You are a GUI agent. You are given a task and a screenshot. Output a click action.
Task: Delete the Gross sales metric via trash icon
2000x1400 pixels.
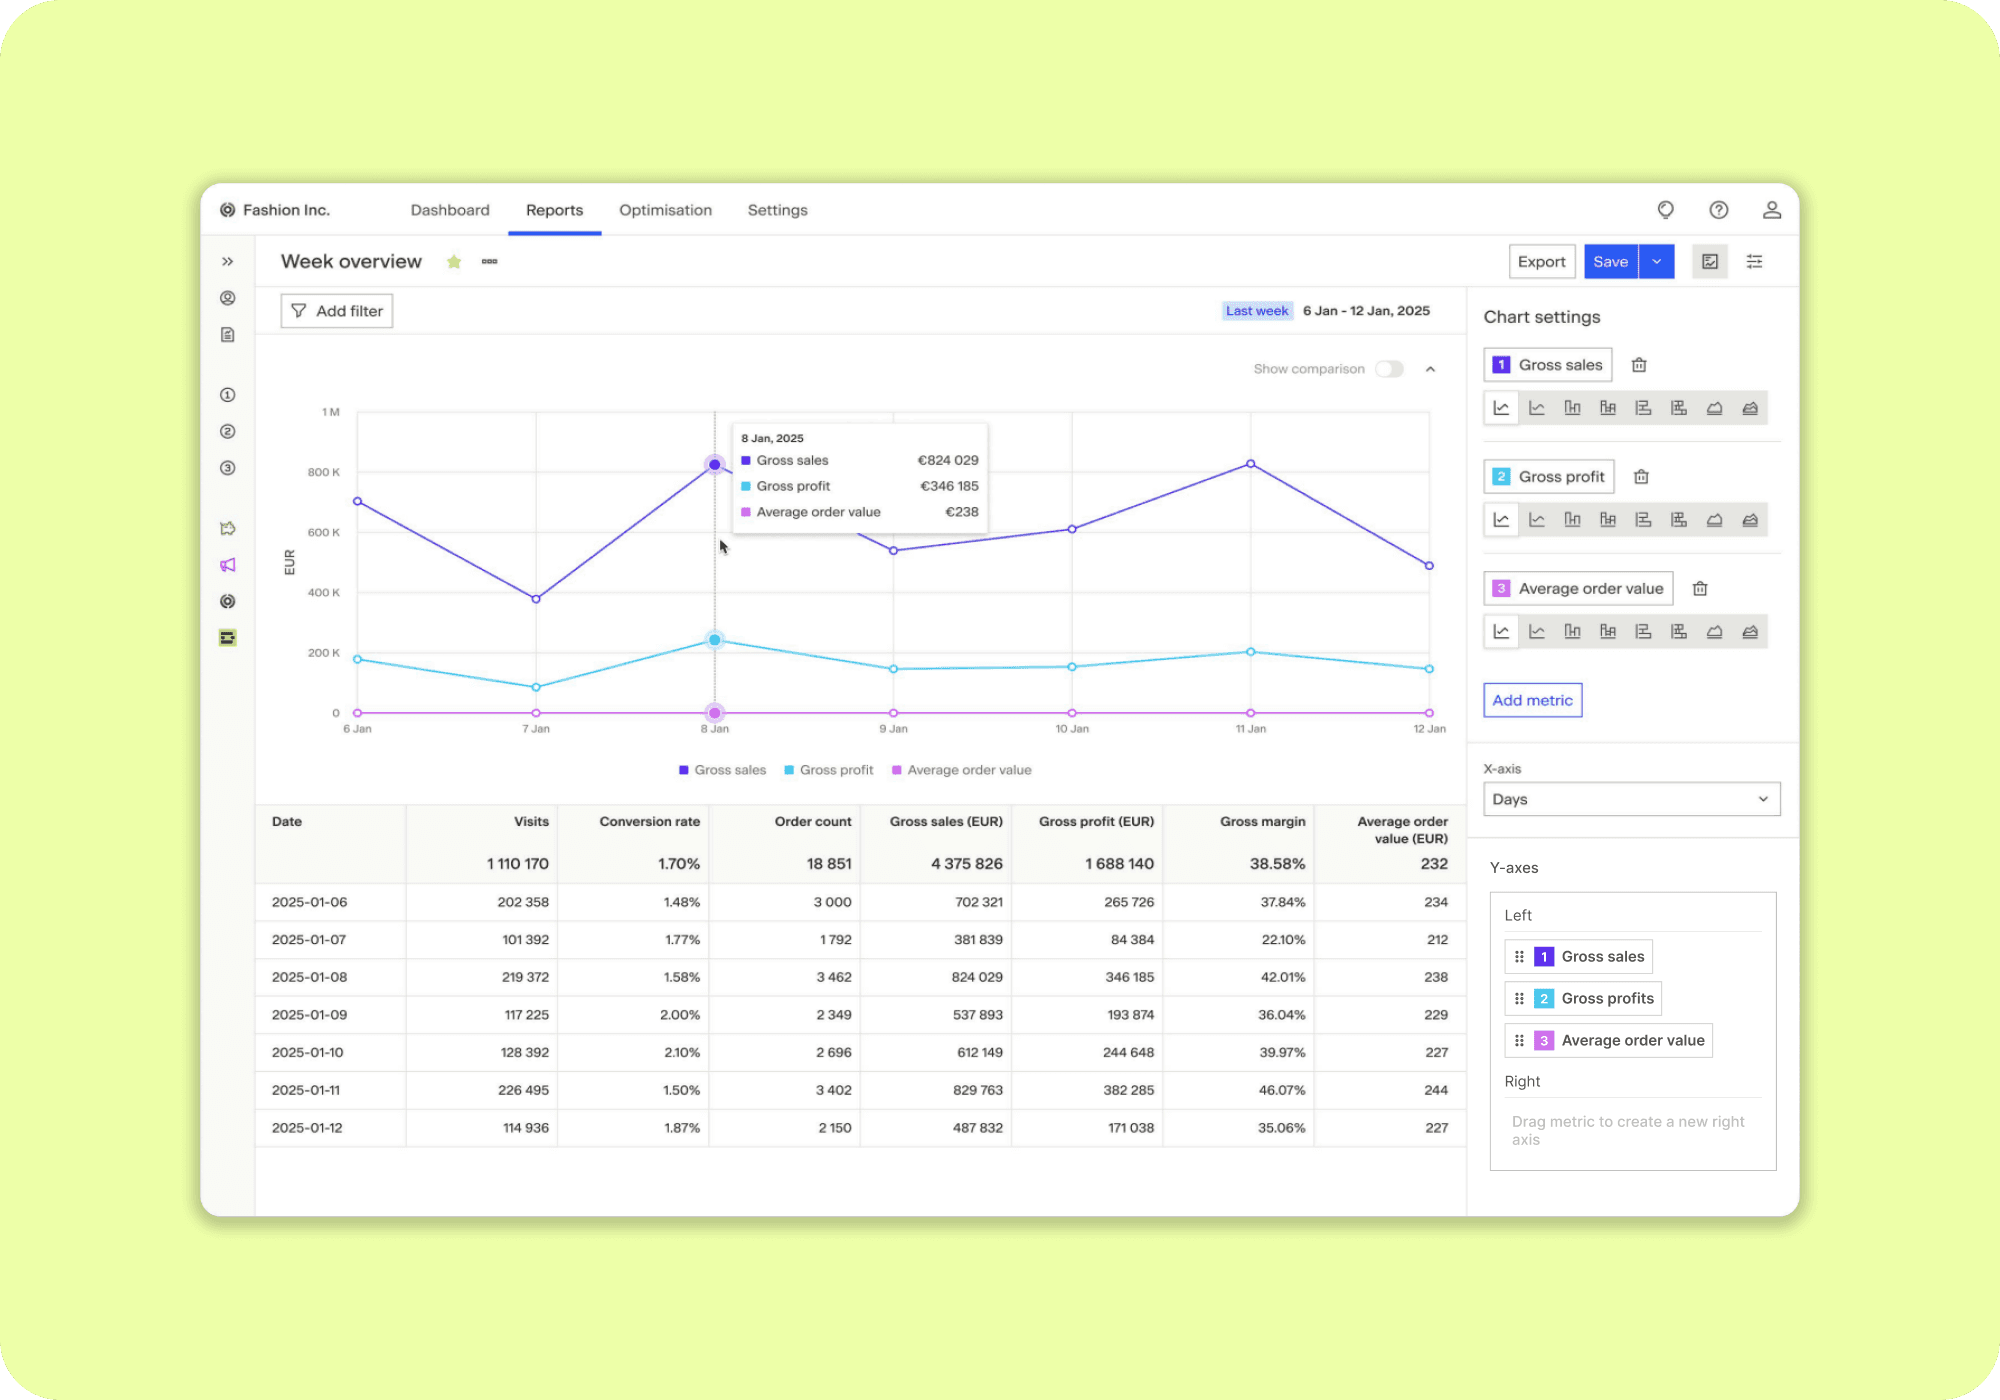pos(1639,365)
